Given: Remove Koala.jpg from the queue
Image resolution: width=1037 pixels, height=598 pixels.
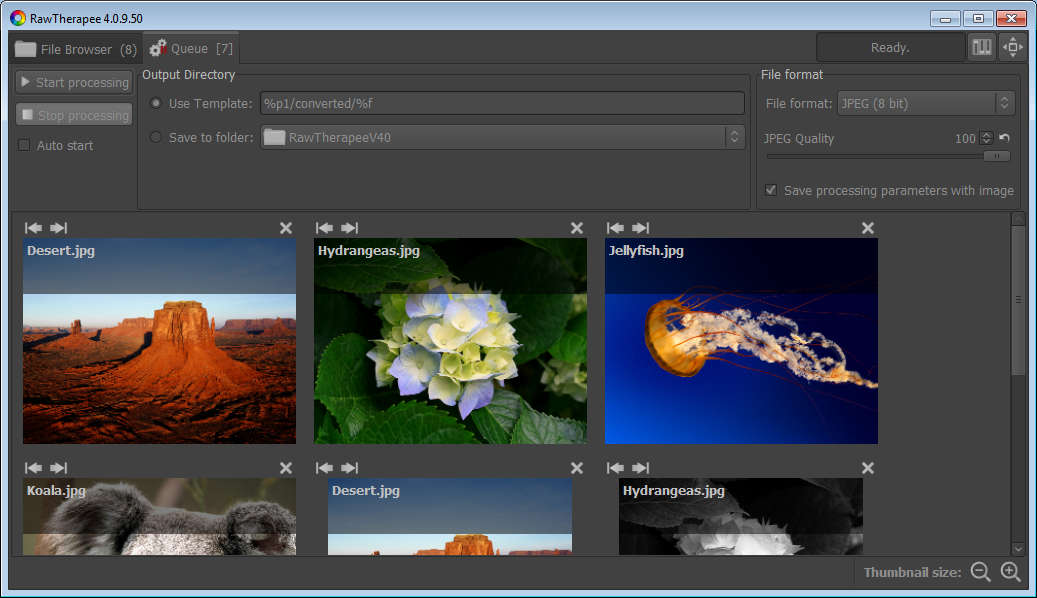Looking at the screenshot, I should (x=286, y=468).
